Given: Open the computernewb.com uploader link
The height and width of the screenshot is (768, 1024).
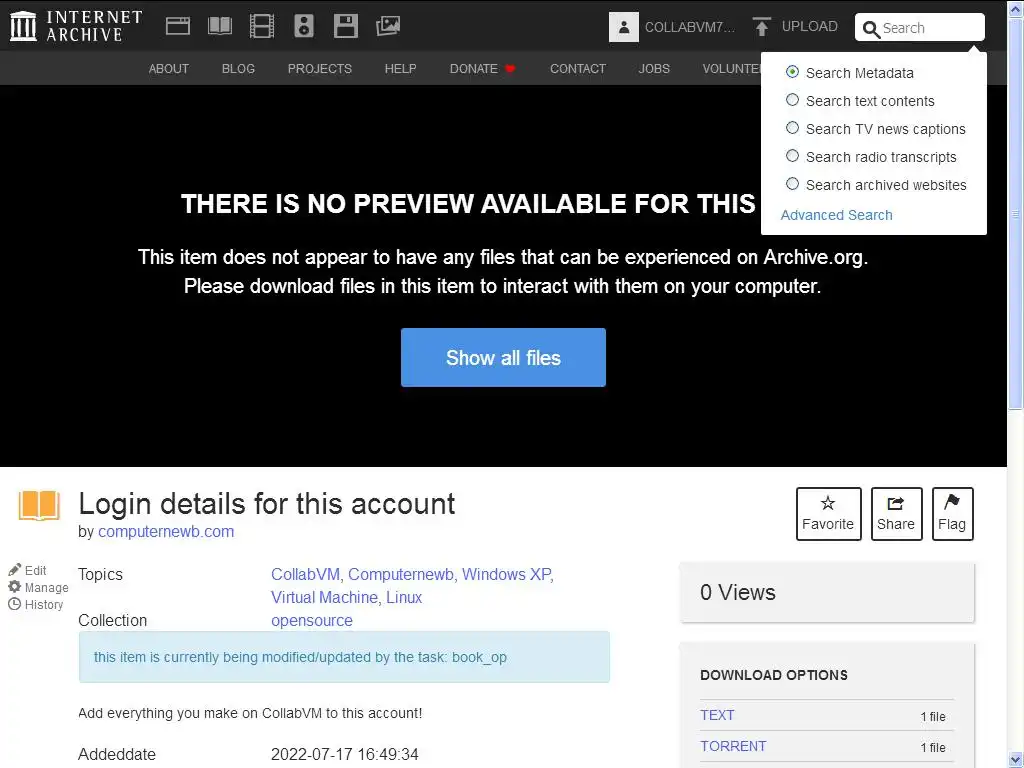Looking at the screenshot, I should point(166,532).
